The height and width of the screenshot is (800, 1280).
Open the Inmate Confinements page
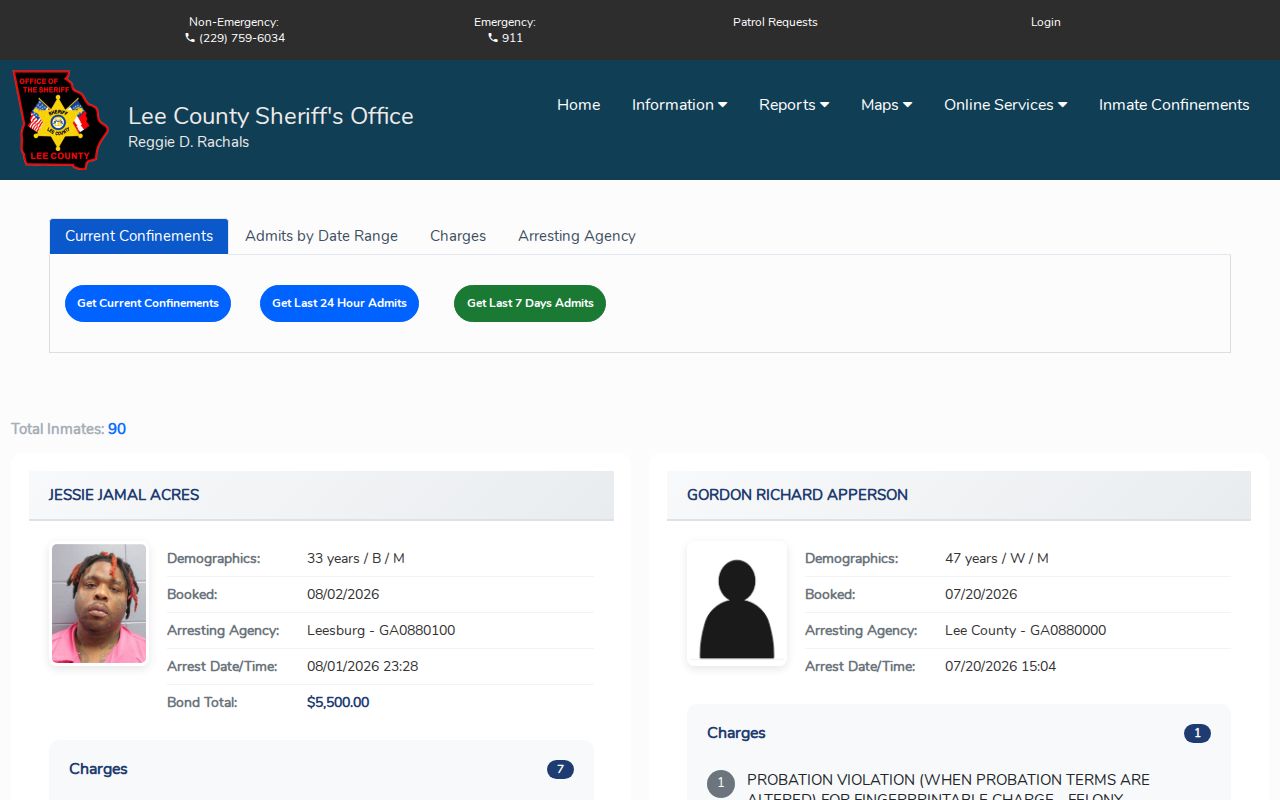(1174, 105)
